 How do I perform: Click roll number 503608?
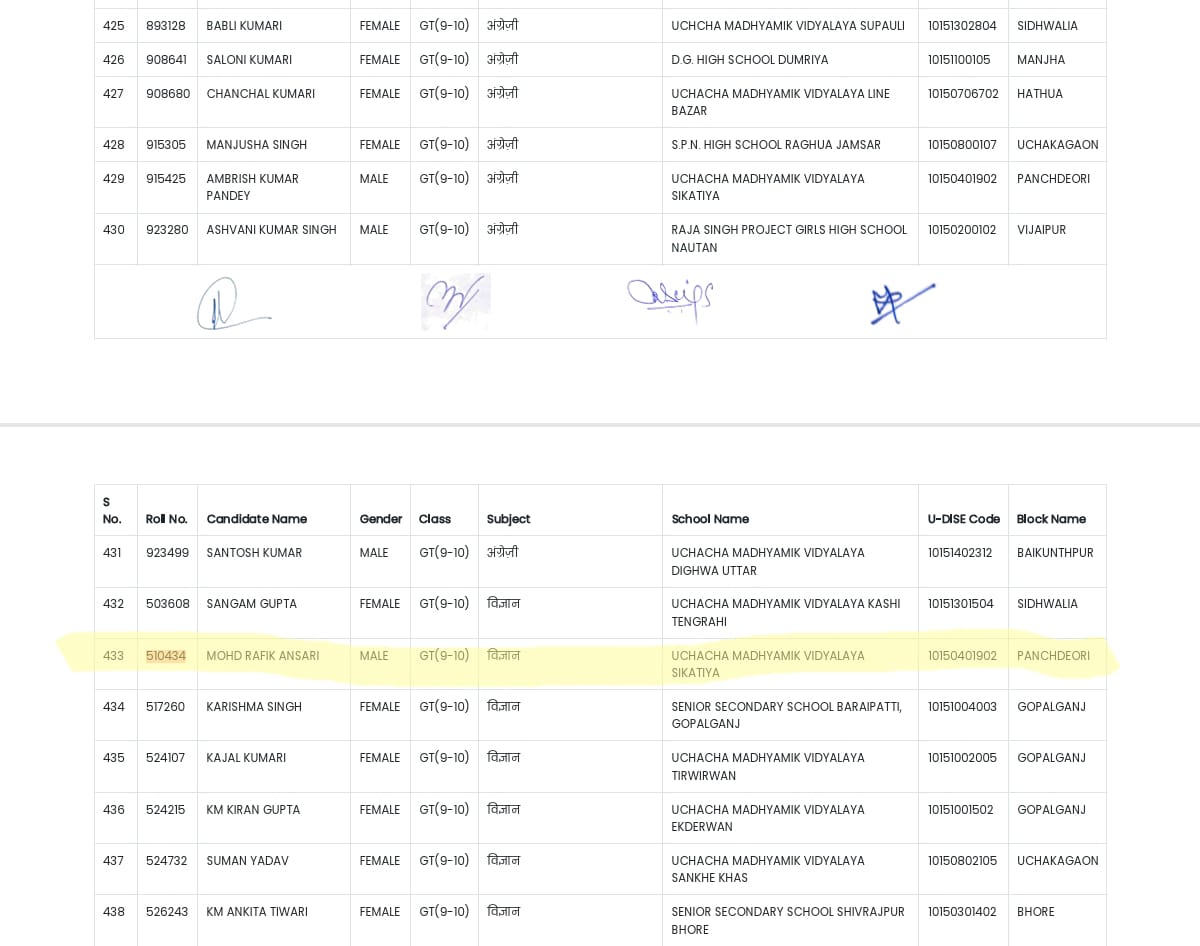point(168,604)
